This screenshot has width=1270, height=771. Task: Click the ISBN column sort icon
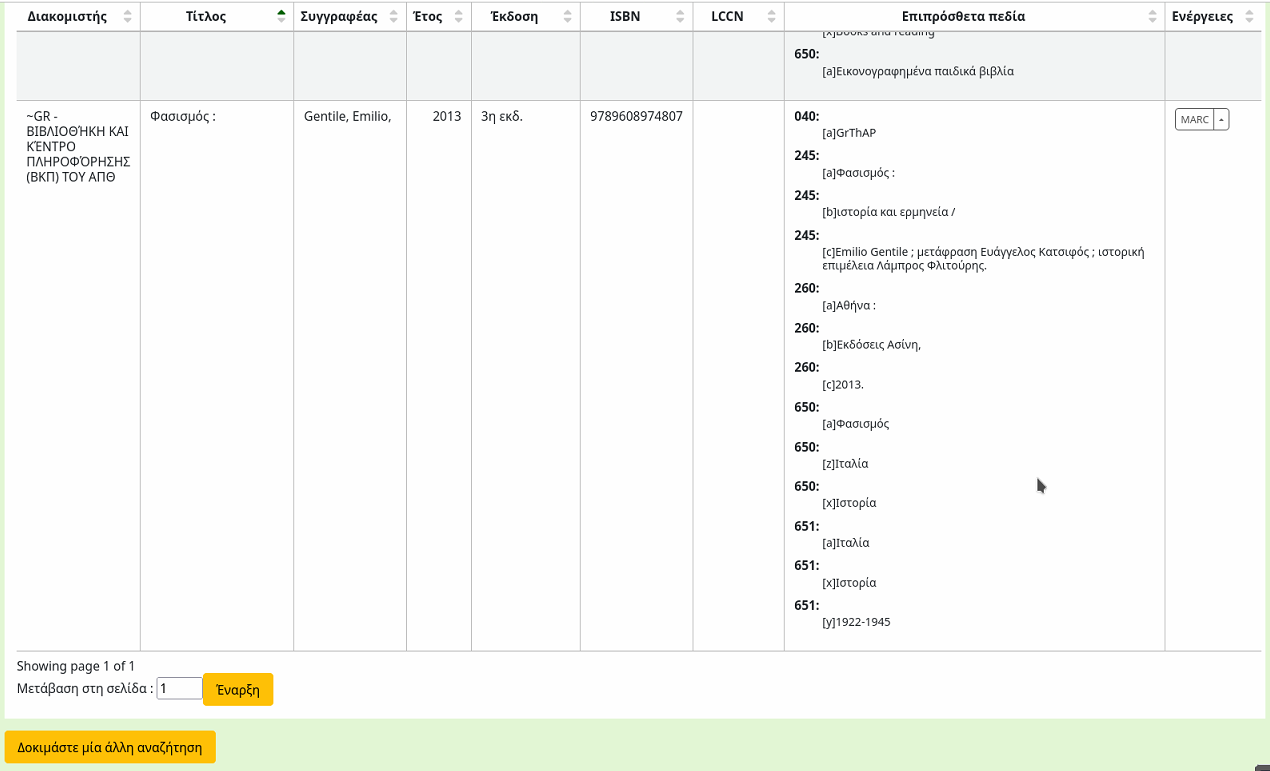click(x=681, y=17)
